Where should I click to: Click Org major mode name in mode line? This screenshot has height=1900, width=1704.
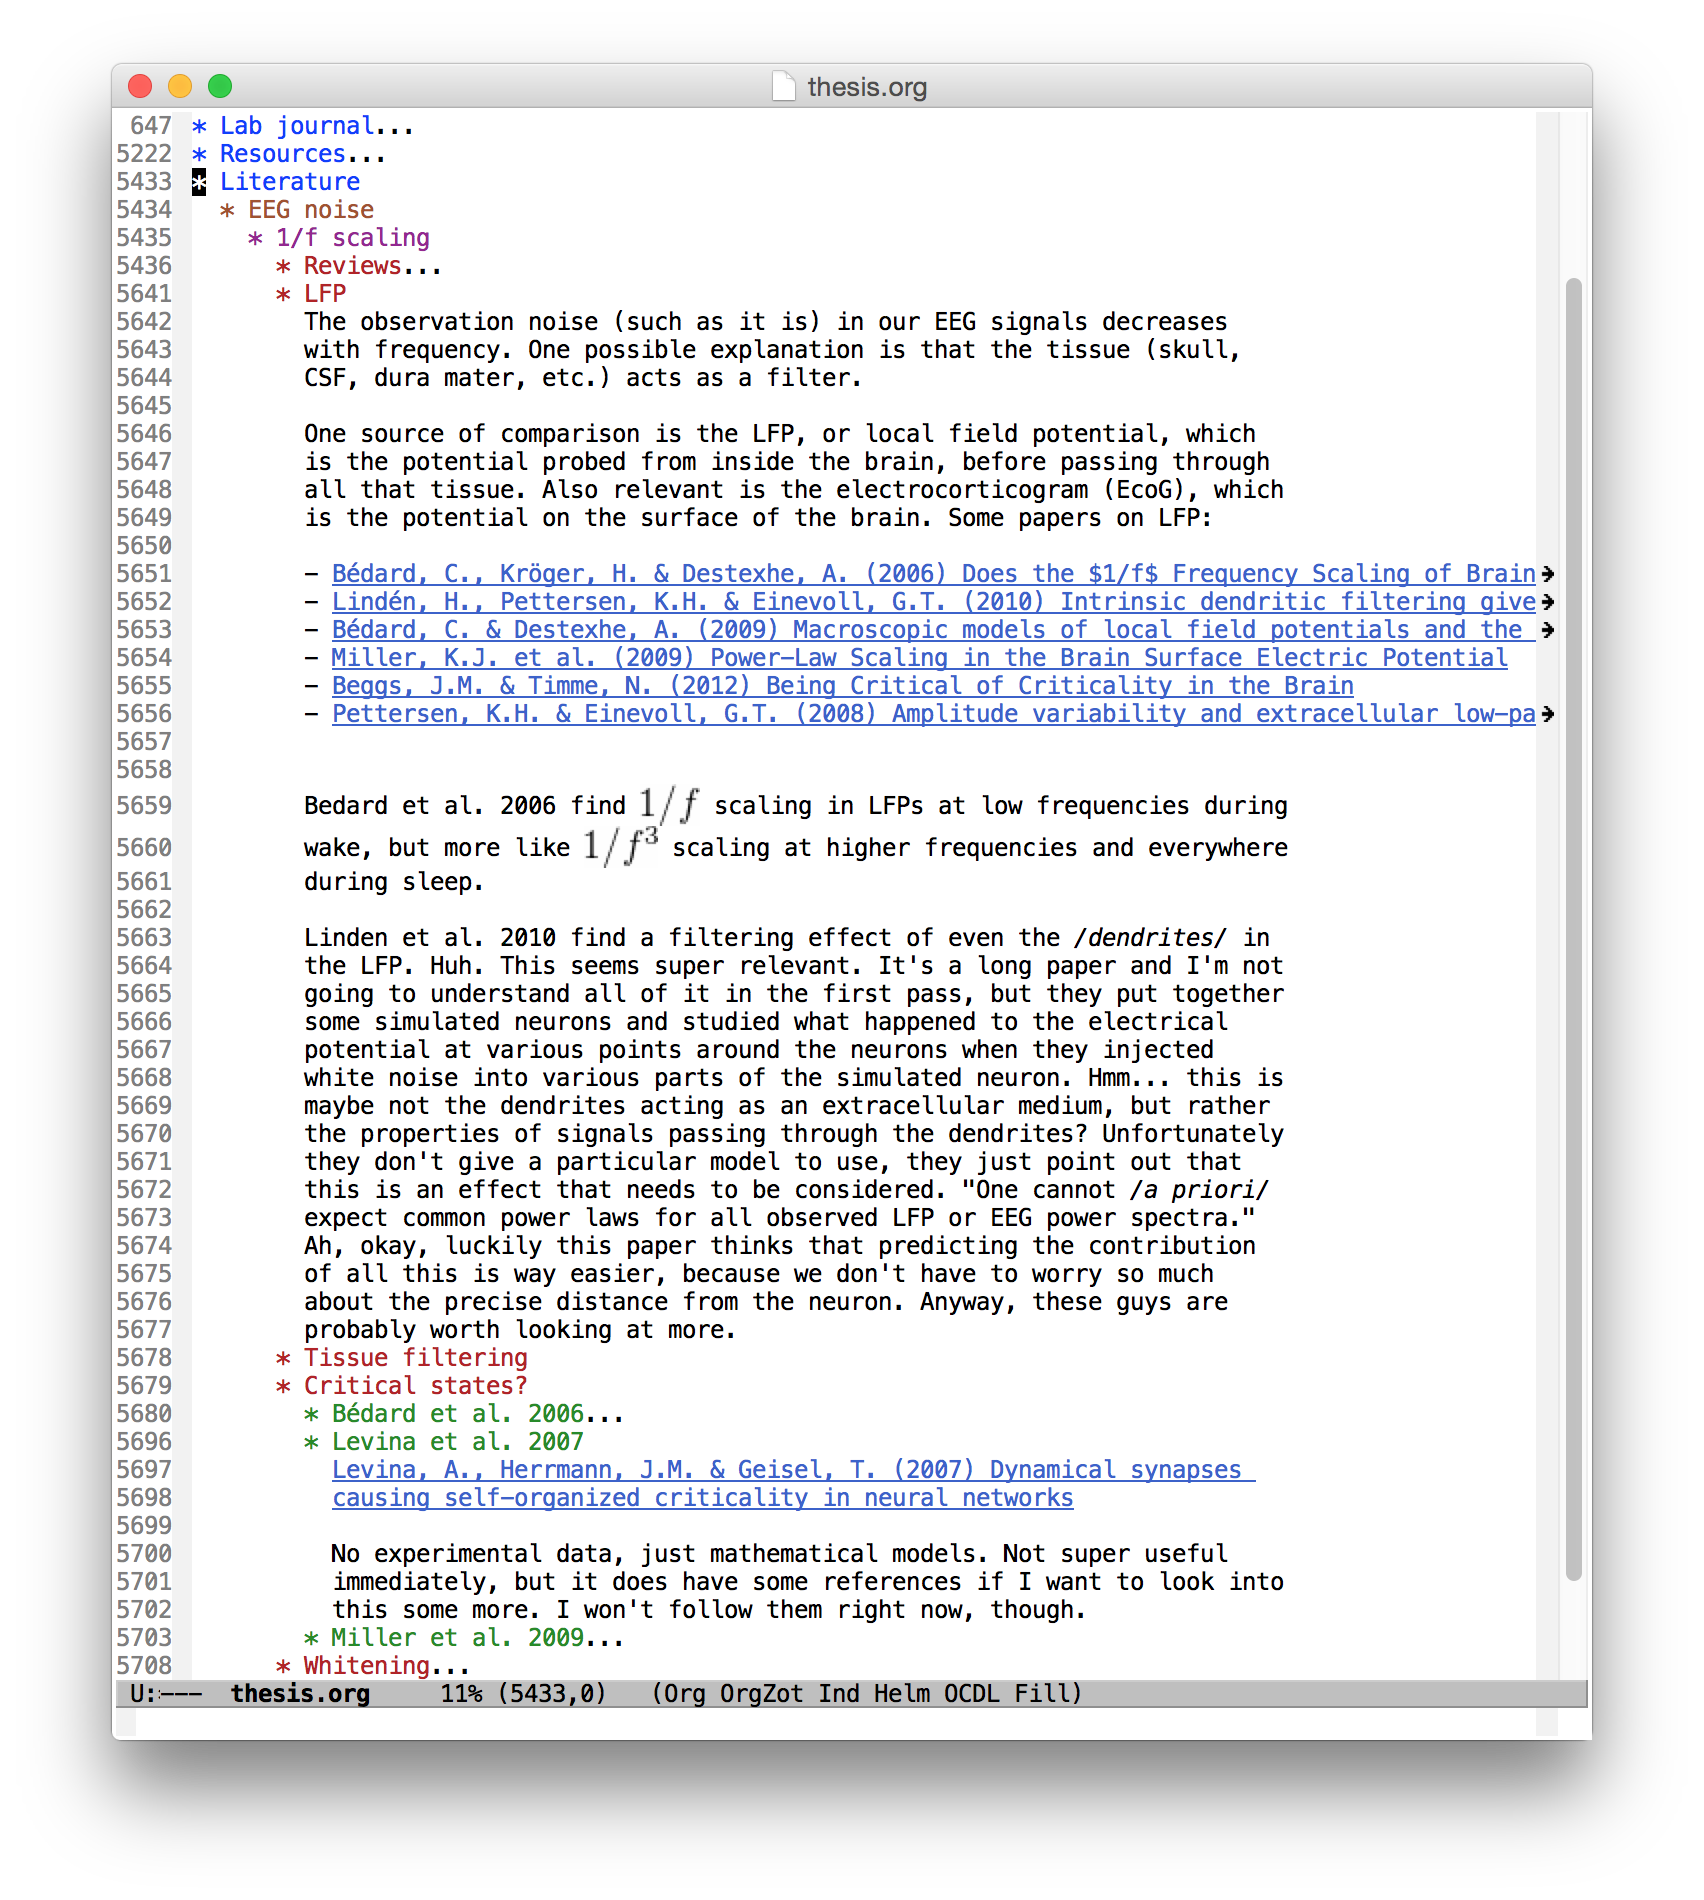click(685, 1694)
